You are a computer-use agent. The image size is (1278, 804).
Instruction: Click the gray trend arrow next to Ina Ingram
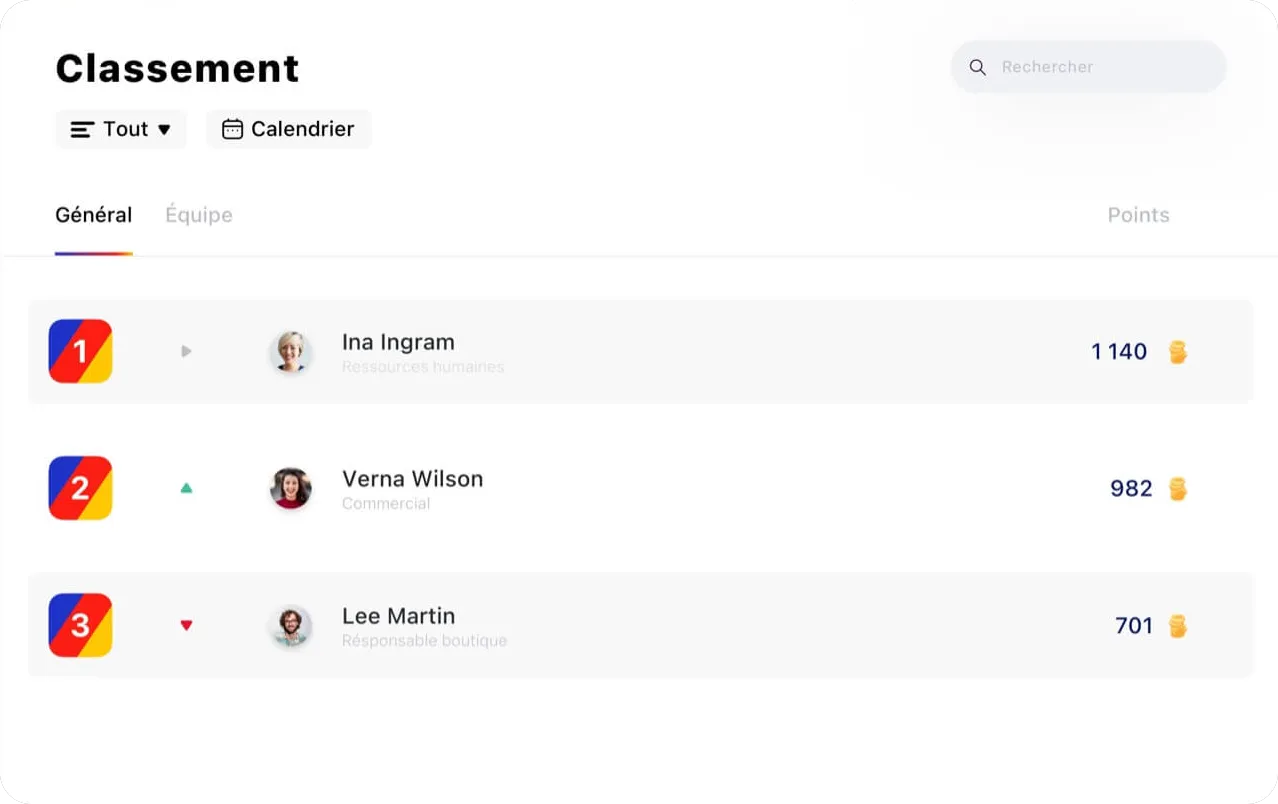[186, 351]
